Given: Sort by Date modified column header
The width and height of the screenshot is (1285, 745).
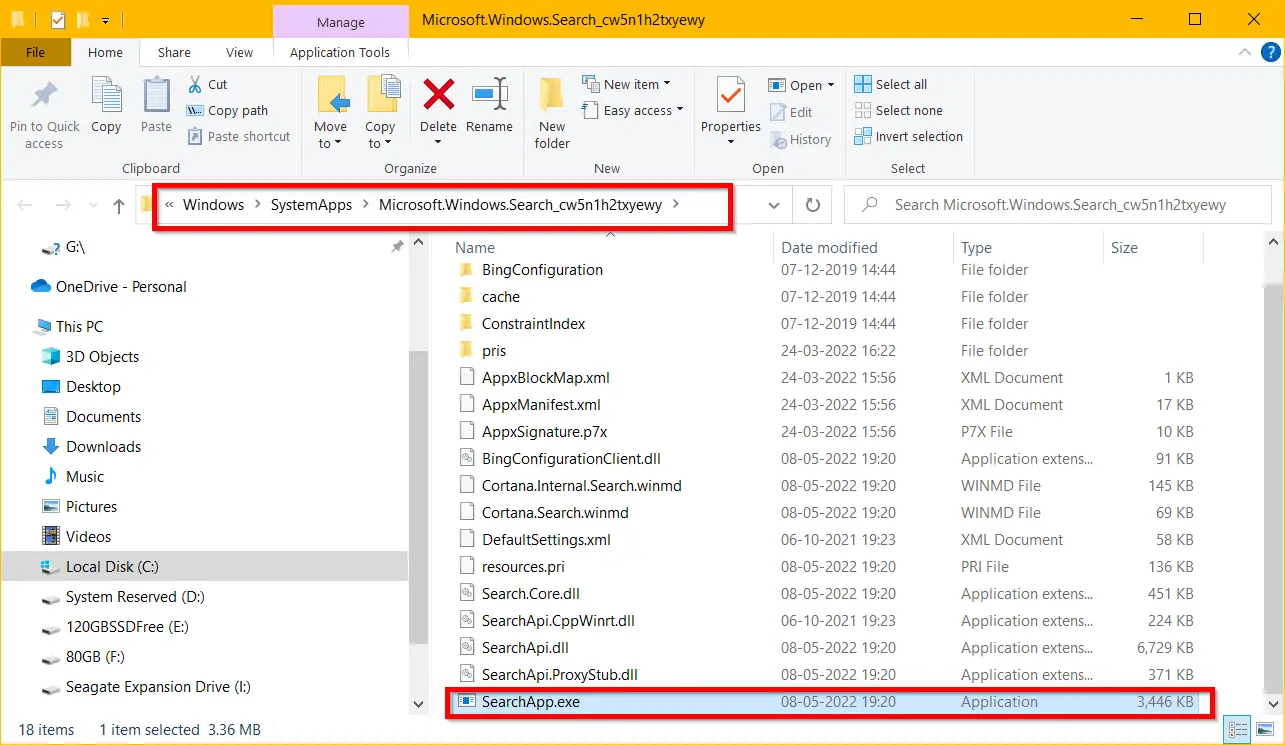Looking at the screenshot, I should 829,248.
